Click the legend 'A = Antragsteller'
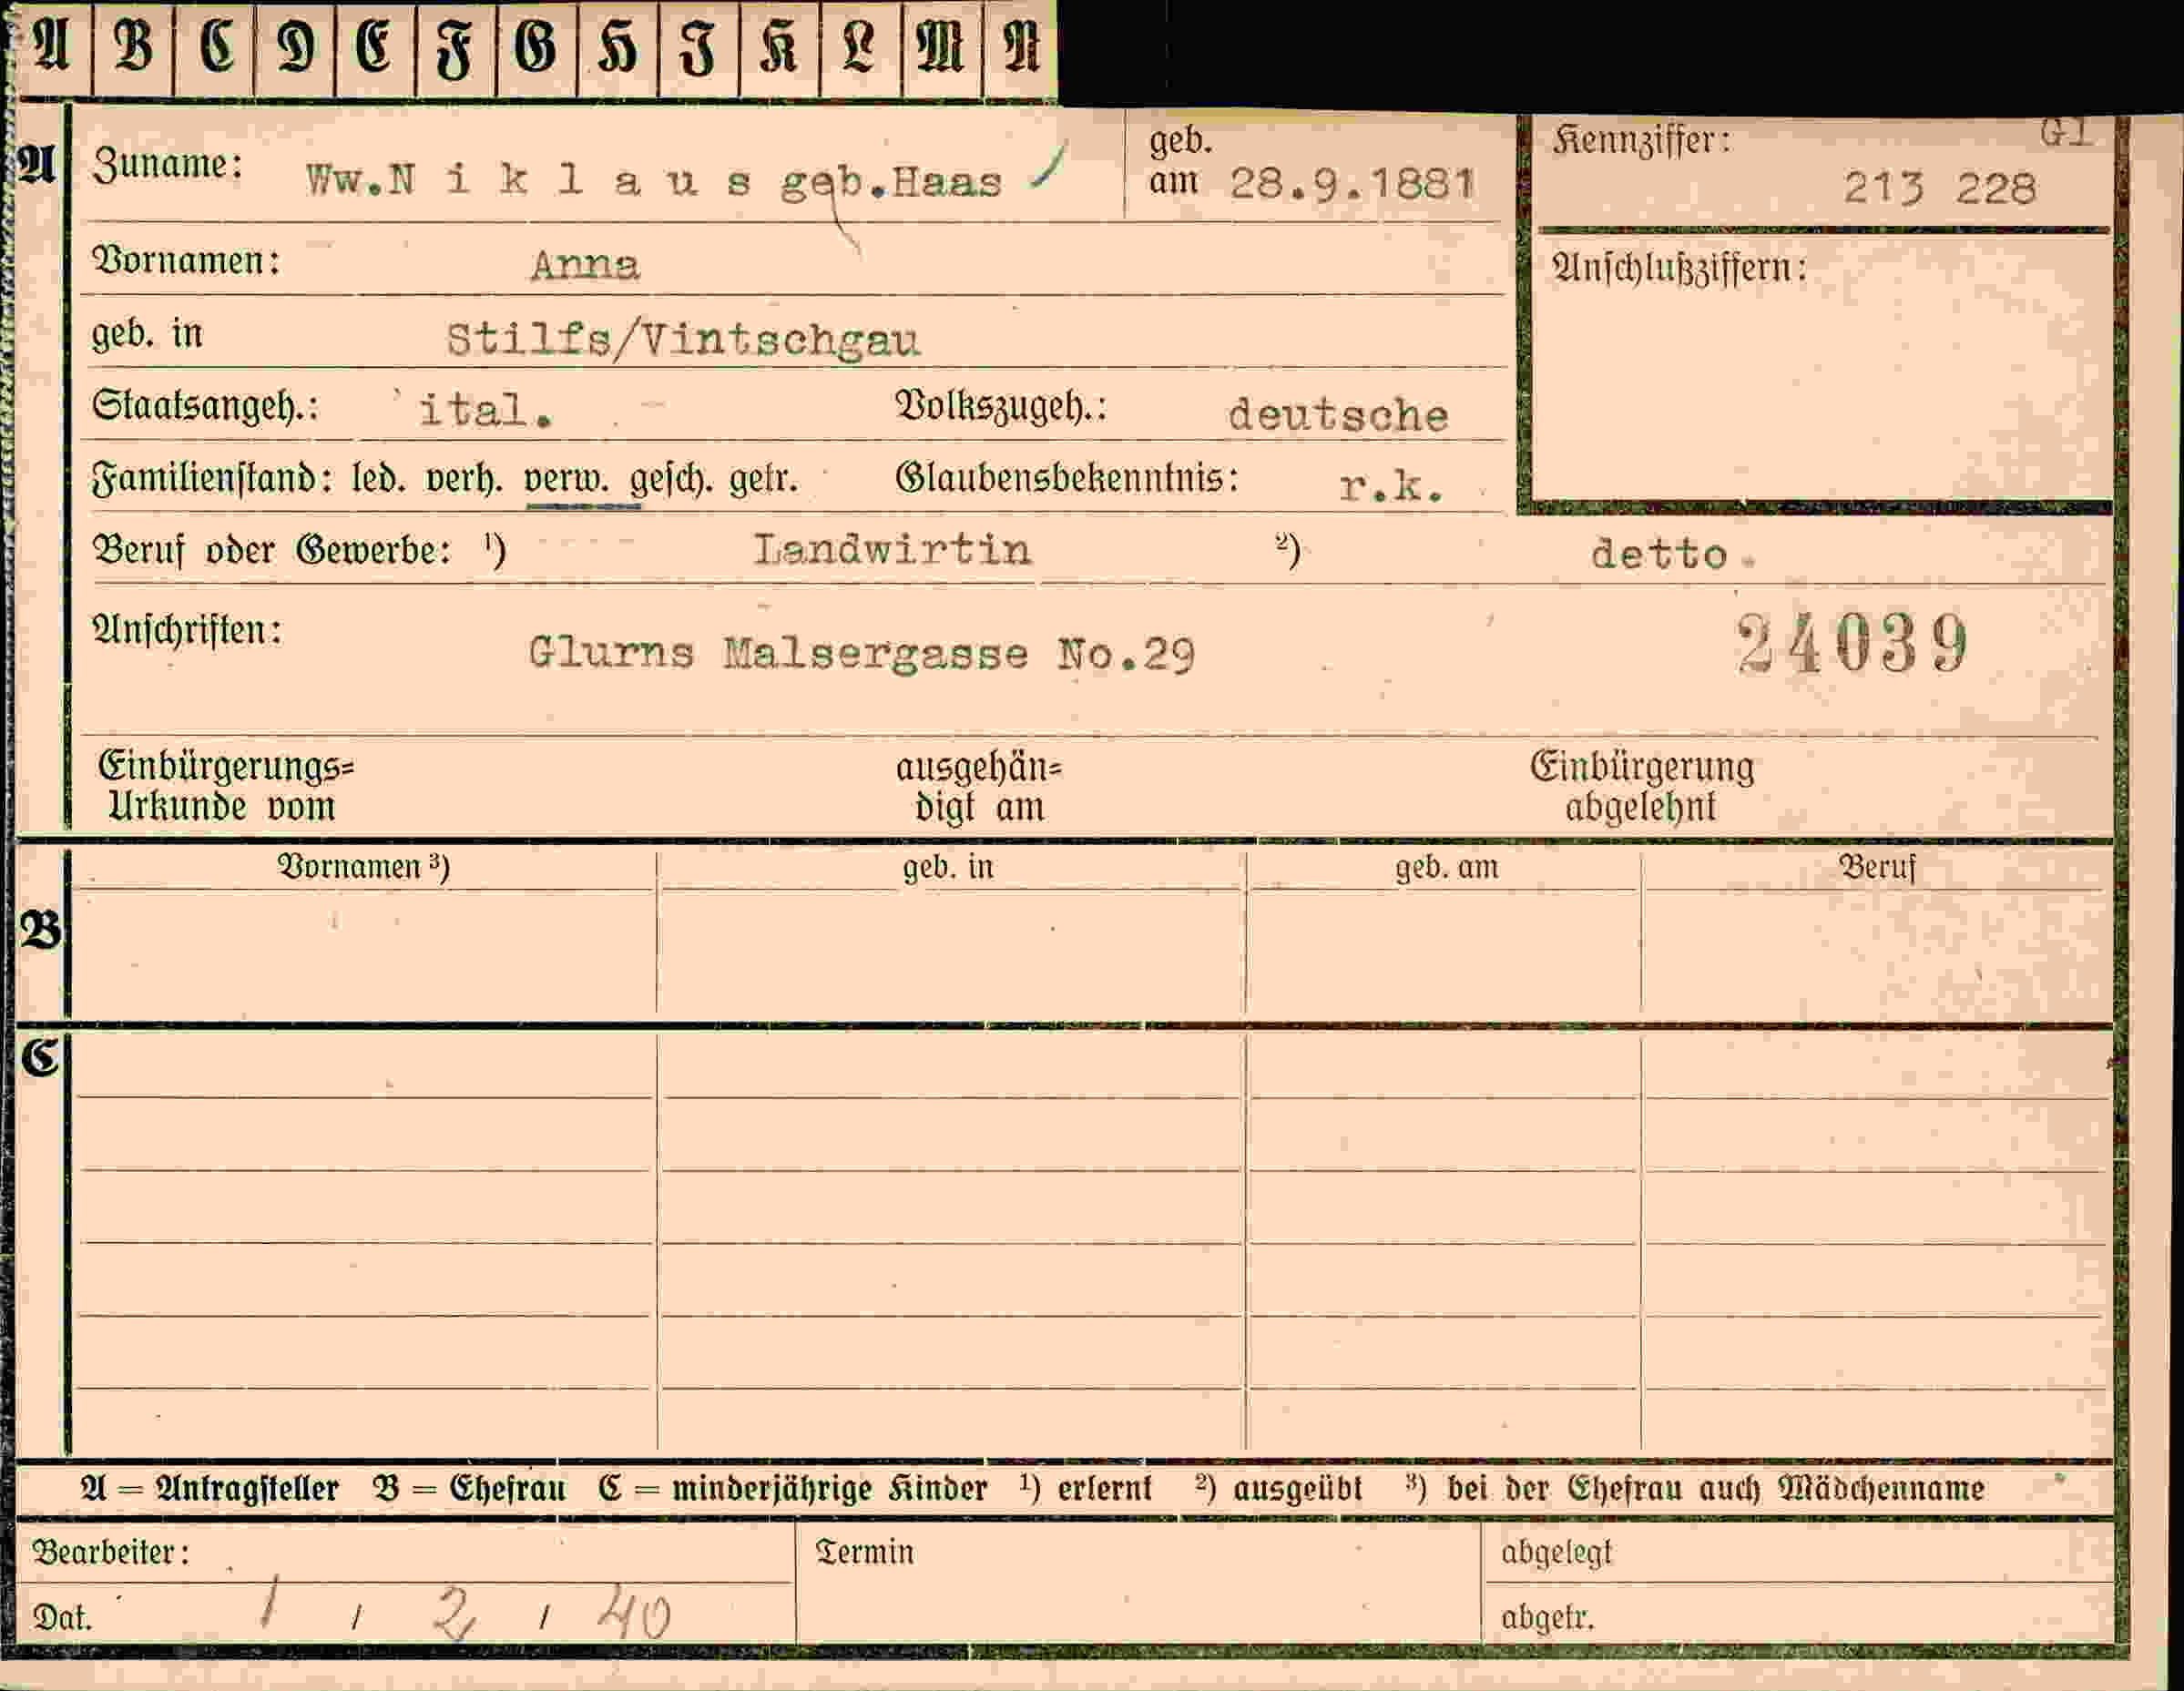 tap(210, 1488)
